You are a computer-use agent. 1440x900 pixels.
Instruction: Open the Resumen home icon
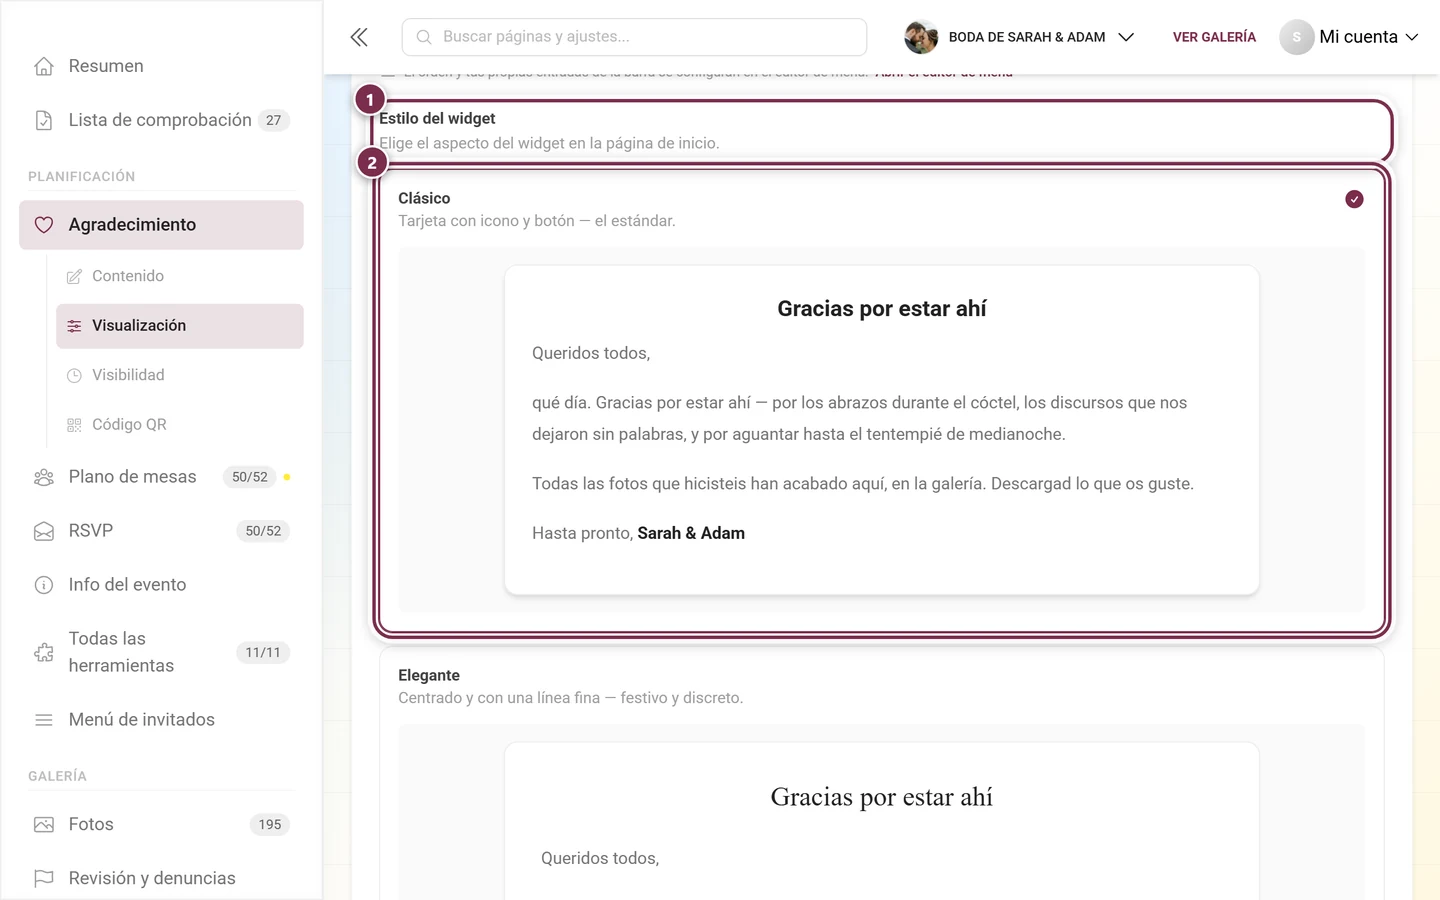pyautogui.click(x=44, y=66)
